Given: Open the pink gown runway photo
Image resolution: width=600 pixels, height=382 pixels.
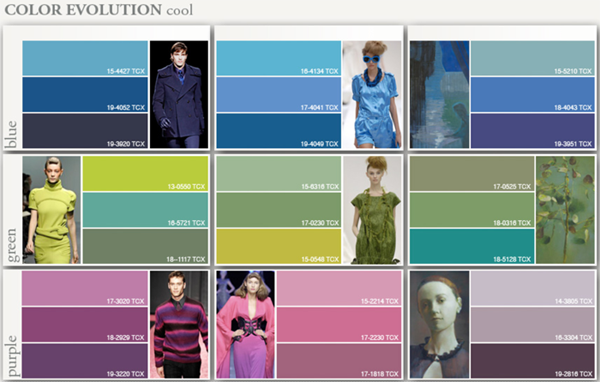Looking at the screenshot, I should pyautogui.click(x=246, y=325).
